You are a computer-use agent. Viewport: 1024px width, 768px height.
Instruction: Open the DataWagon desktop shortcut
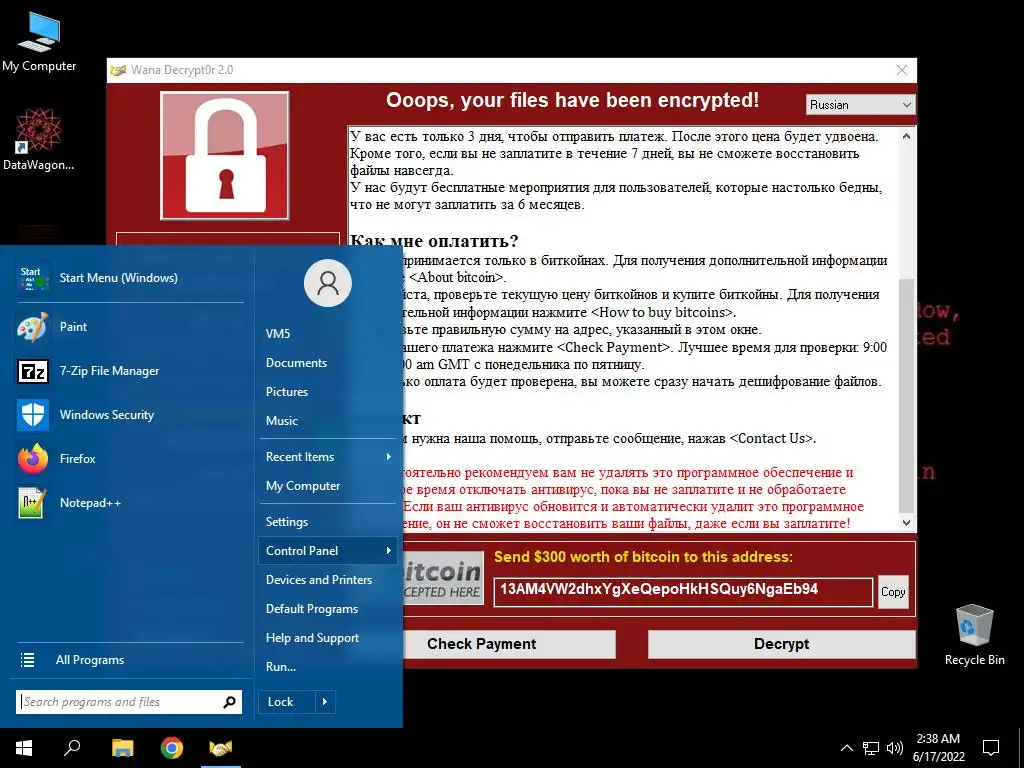pos(39,139)
